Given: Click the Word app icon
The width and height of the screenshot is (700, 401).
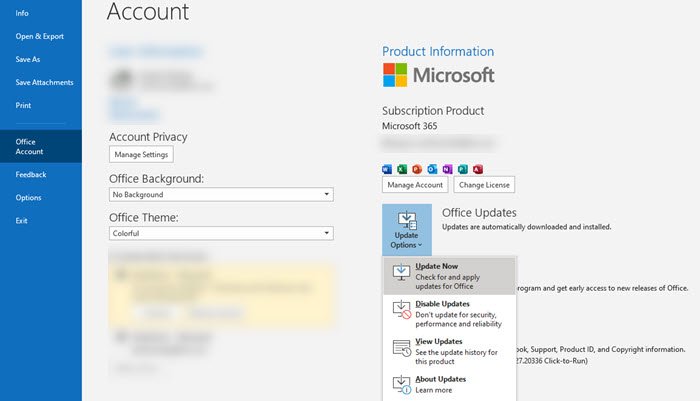Looking at the screenshot, I should [x=387, y=169].
